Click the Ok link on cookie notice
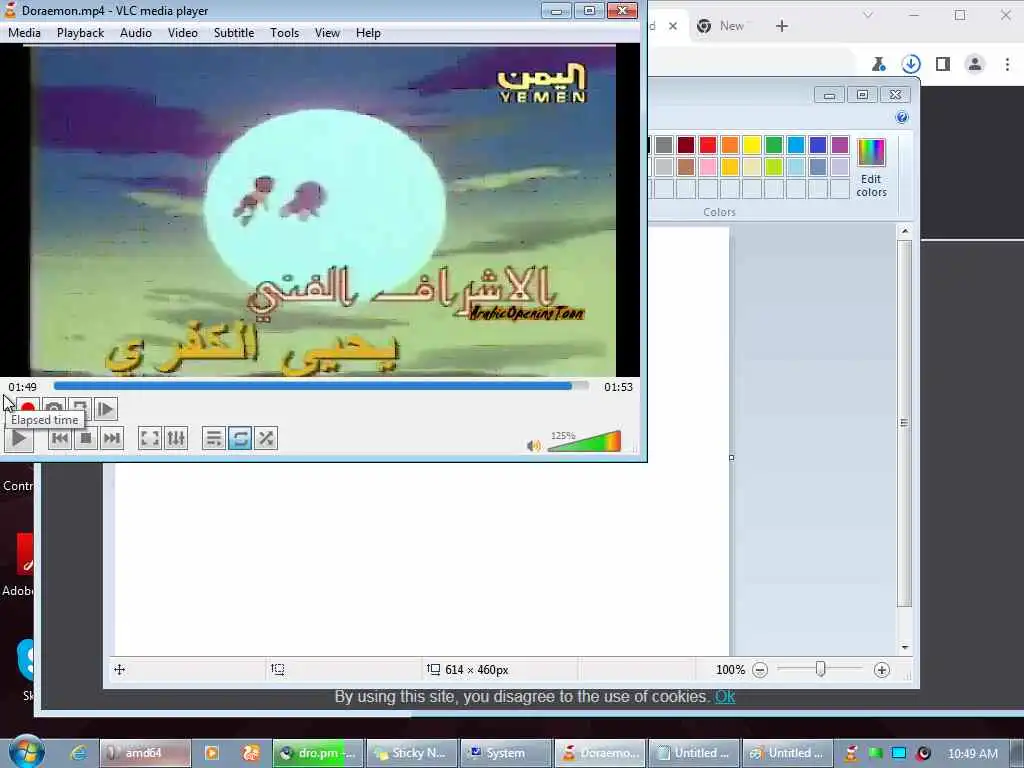 [x=725, y=697]
